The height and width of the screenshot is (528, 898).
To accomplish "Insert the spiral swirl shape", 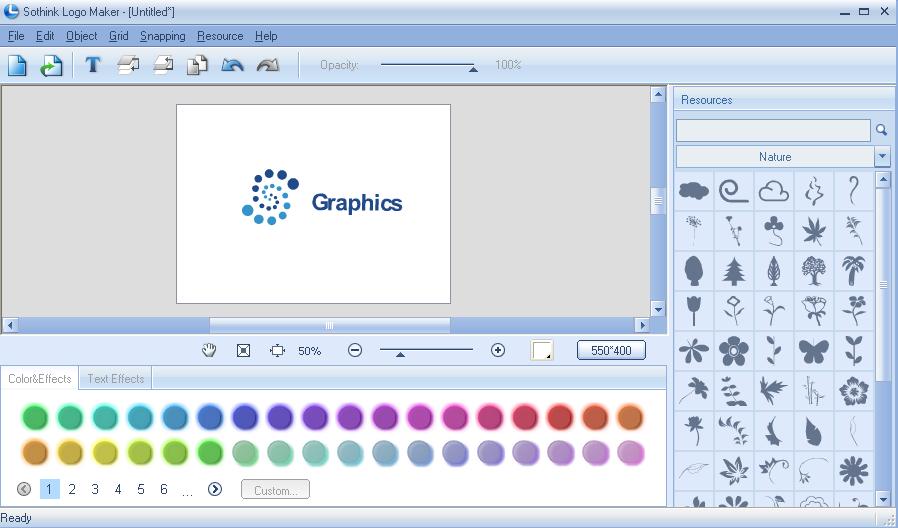I will (734, 190).
